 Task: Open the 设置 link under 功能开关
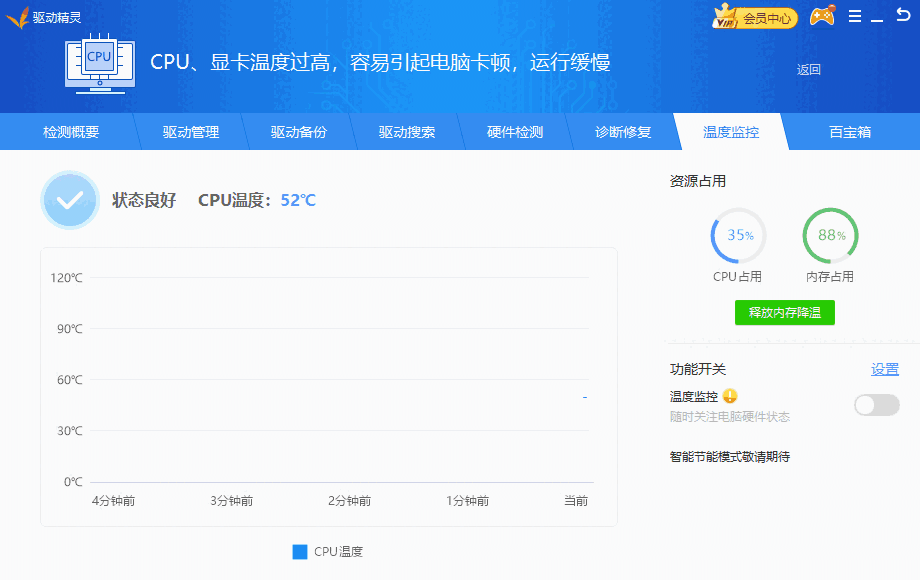coord(884,369)
